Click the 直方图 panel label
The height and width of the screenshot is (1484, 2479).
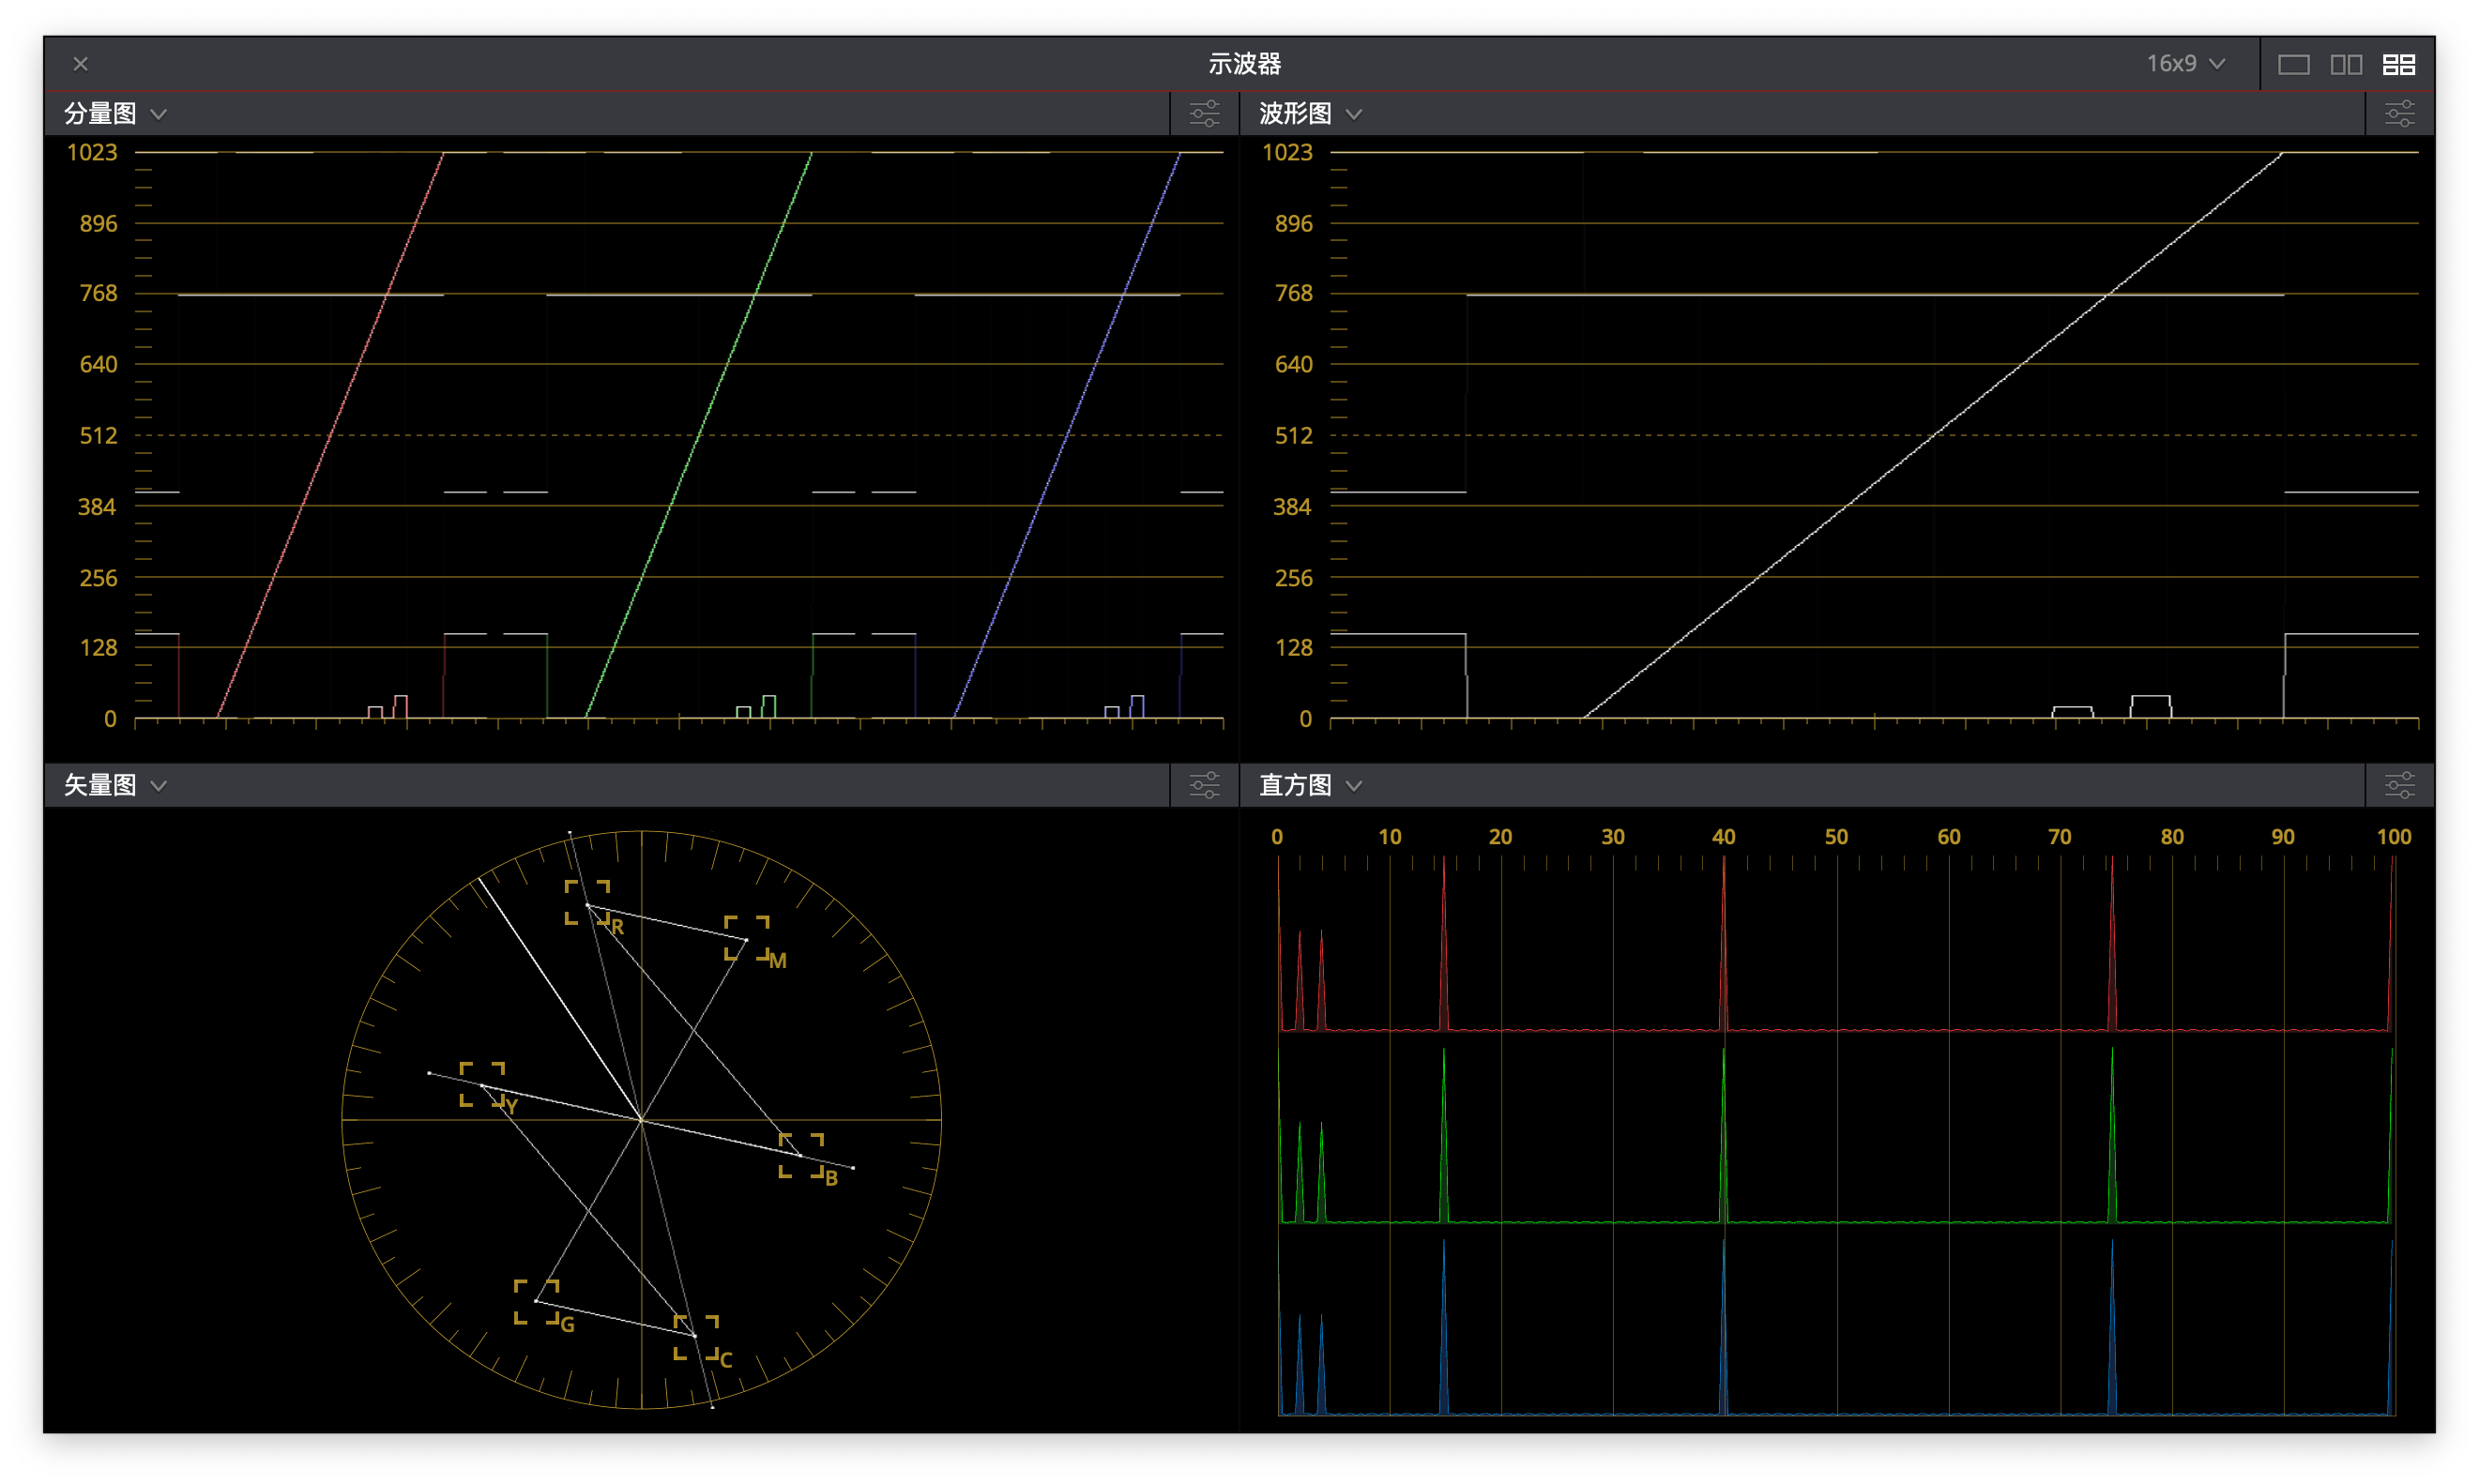click(x=1295, y=786)
